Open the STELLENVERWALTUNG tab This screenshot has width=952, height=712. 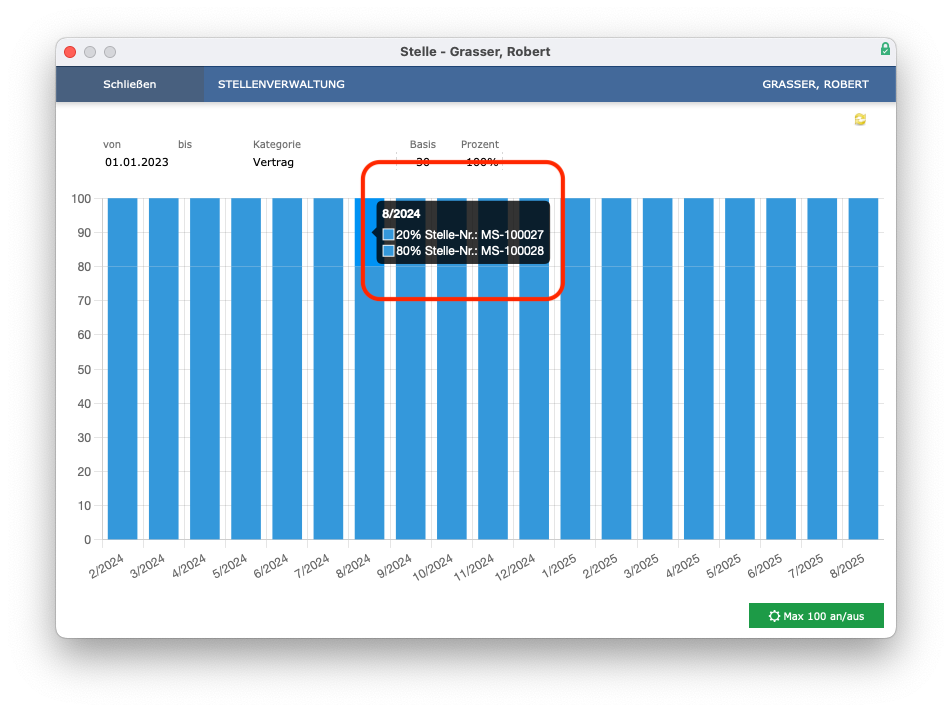point(281,84)
